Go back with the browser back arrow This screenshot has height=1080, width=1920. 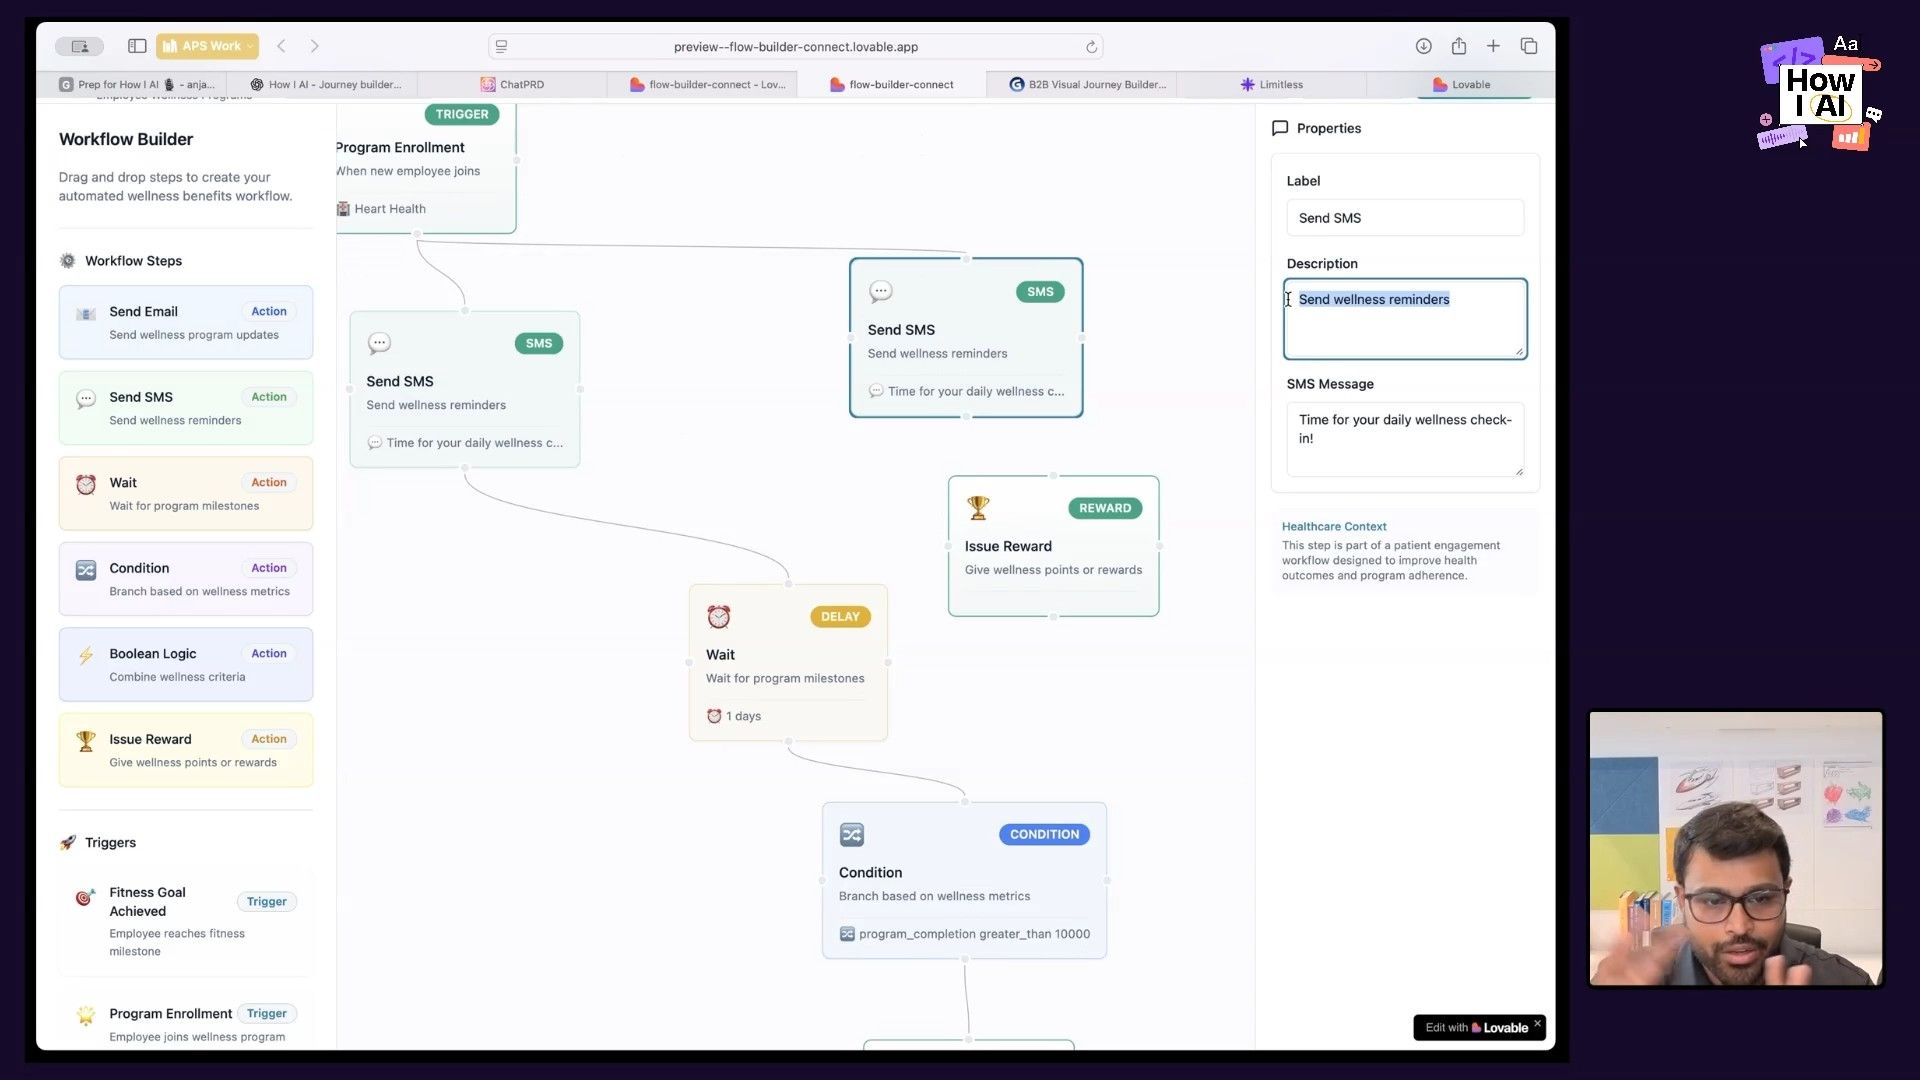click(281, 46)
